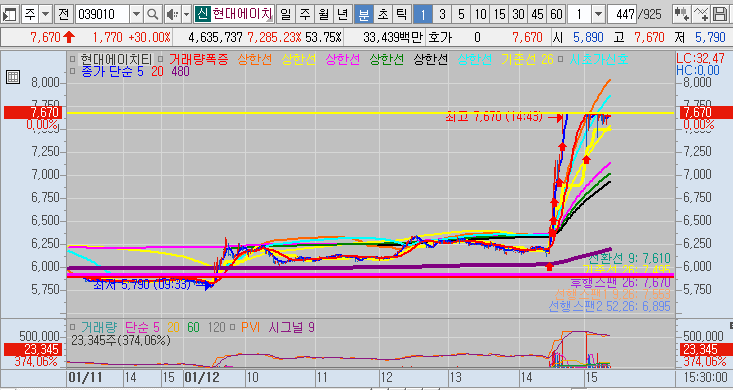The image size is (733, 390).
Task: Switch to monthly chart 월
Action: 323,14
